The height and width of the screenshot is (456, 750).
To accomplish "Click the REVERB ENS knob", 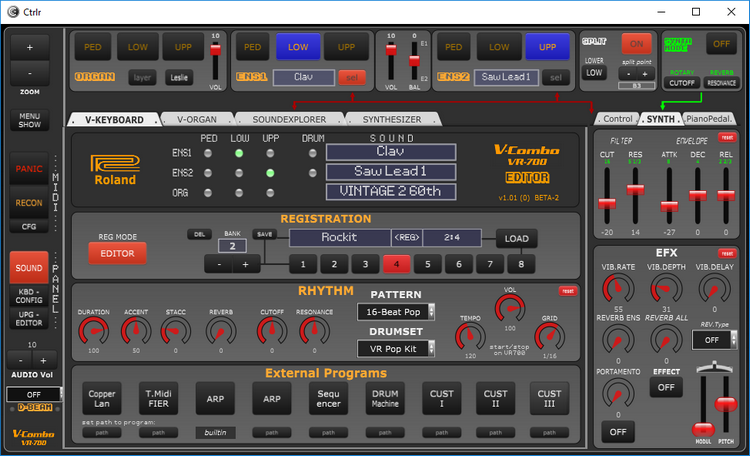I will (x=618, y=341).
